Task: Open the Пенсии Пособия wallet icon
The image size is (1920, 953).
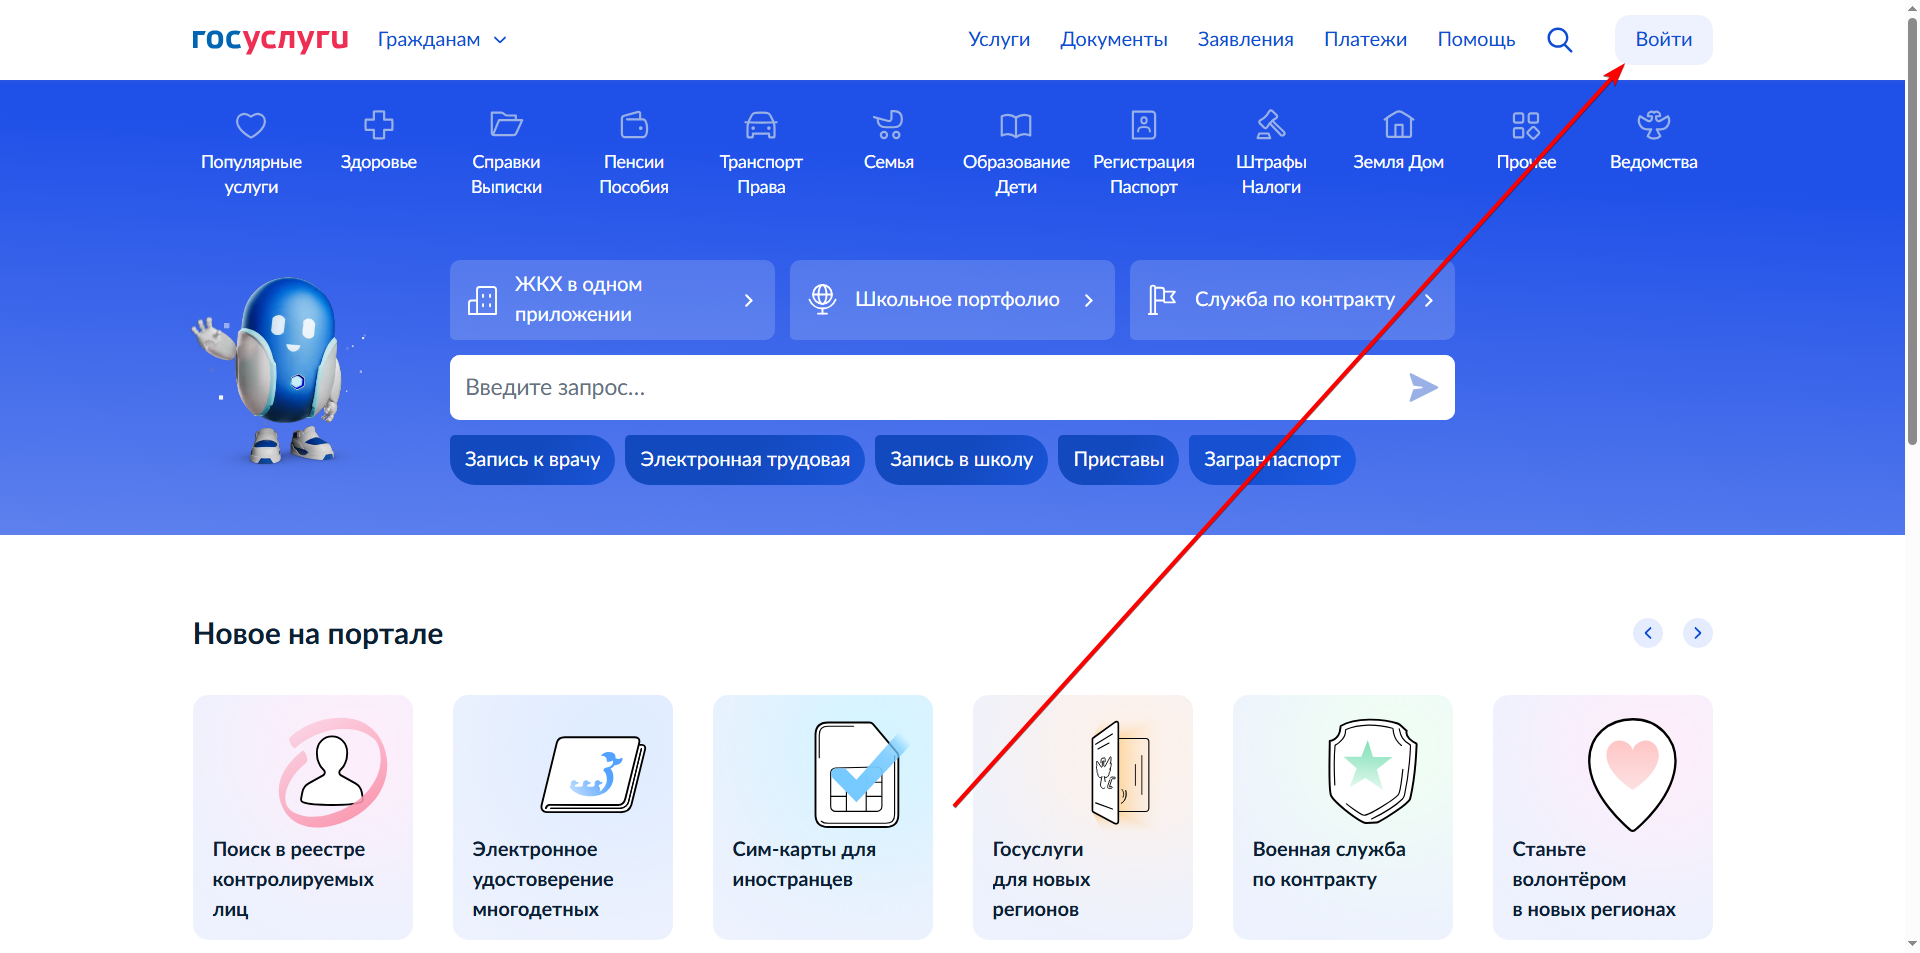Action: pos(634,125)
